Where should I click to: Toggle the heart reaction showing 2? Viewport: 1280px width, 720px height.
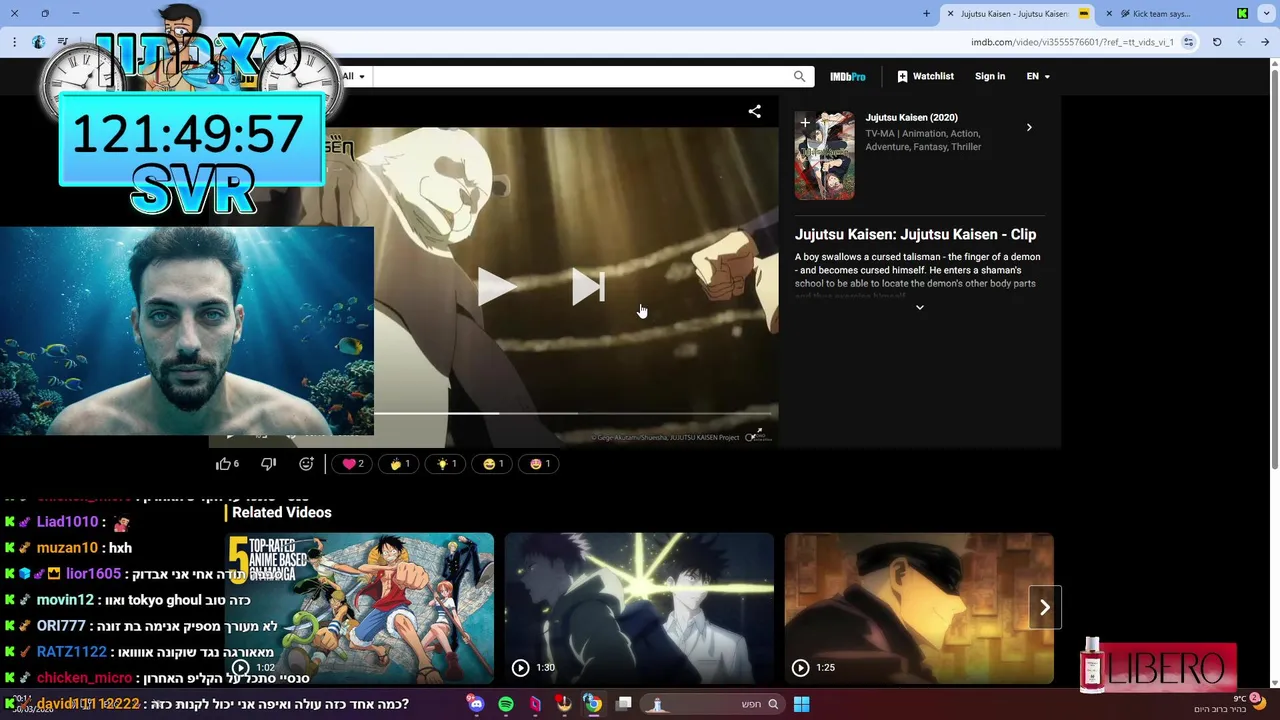tap(352, 464)
